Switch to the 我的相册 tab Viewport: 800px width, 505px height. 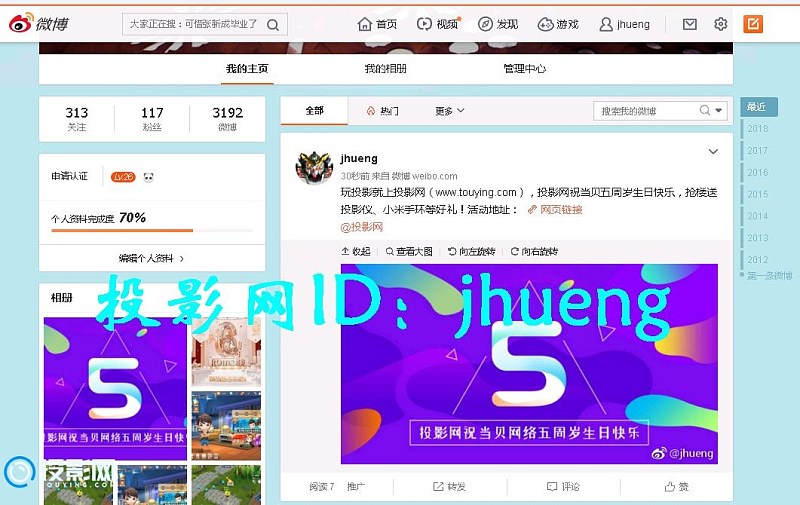pyautogui.click(x=386, y=68)
